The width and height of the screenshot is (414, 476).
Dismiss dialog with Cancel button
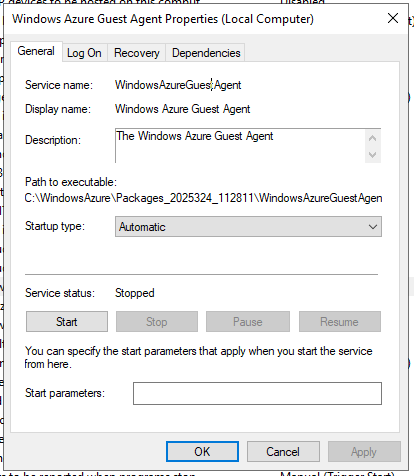coord(283,452)
